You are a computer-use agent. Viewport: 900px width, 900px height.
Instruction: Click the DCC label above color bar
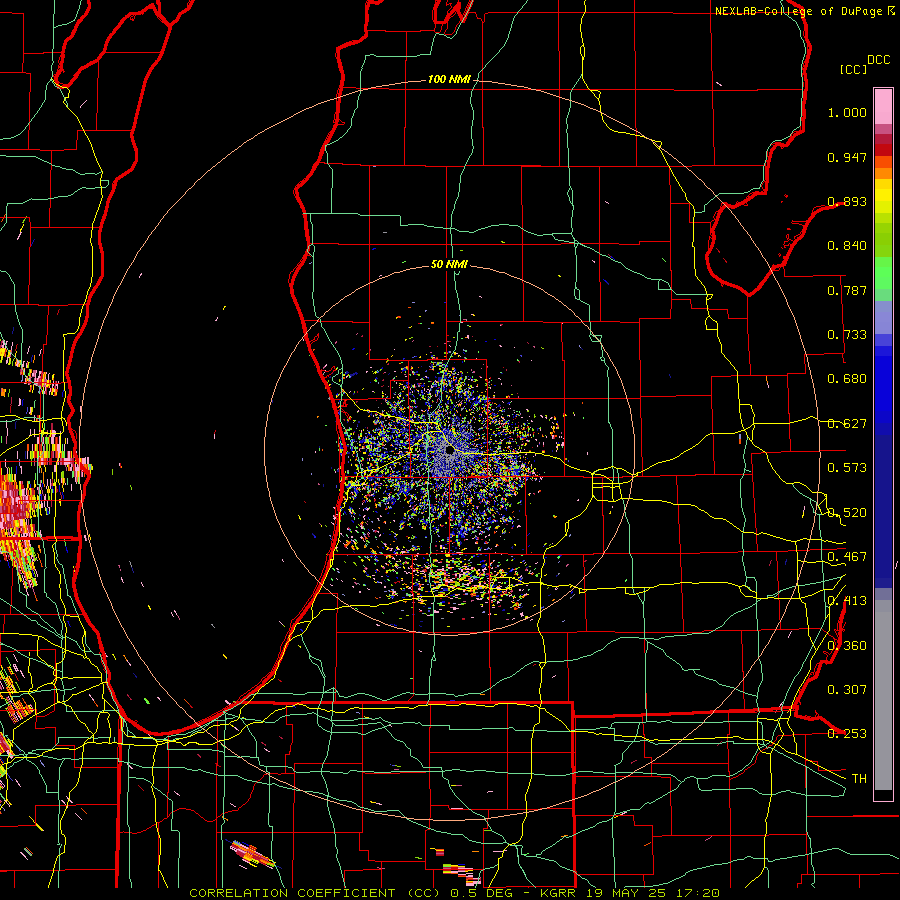coord(879,60)
